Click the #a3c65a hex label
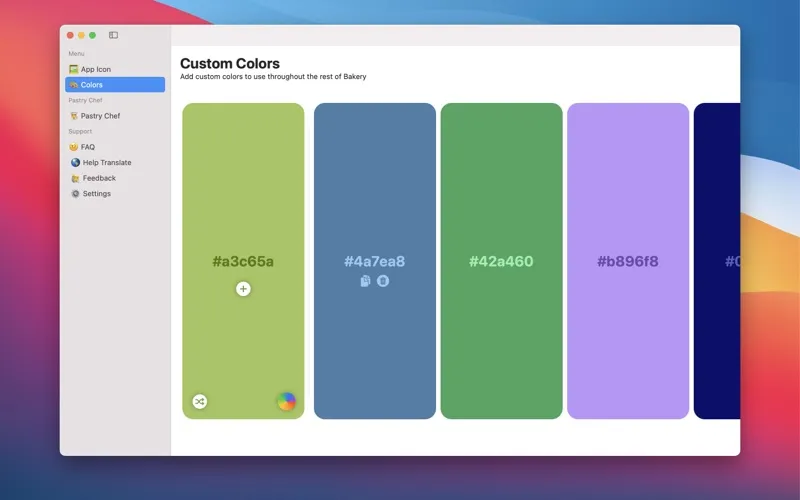Screen dimensions: 800x500 243,261
